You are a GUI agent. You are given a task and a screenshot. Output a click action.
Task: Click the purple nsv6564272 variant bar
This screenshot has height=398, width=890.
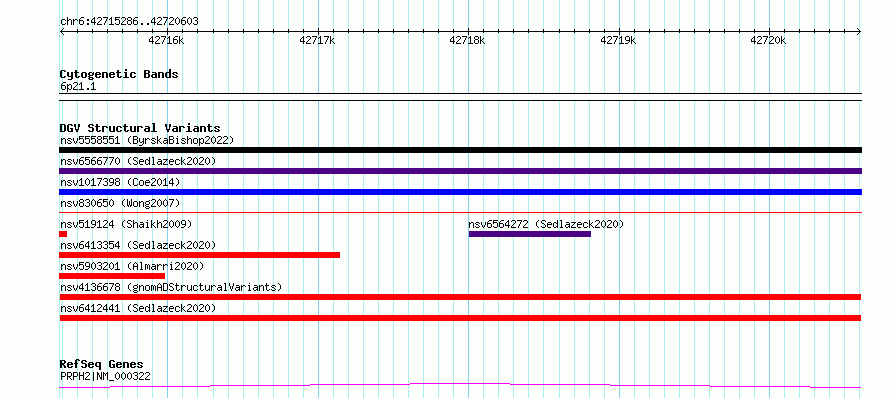coord(530,234)
